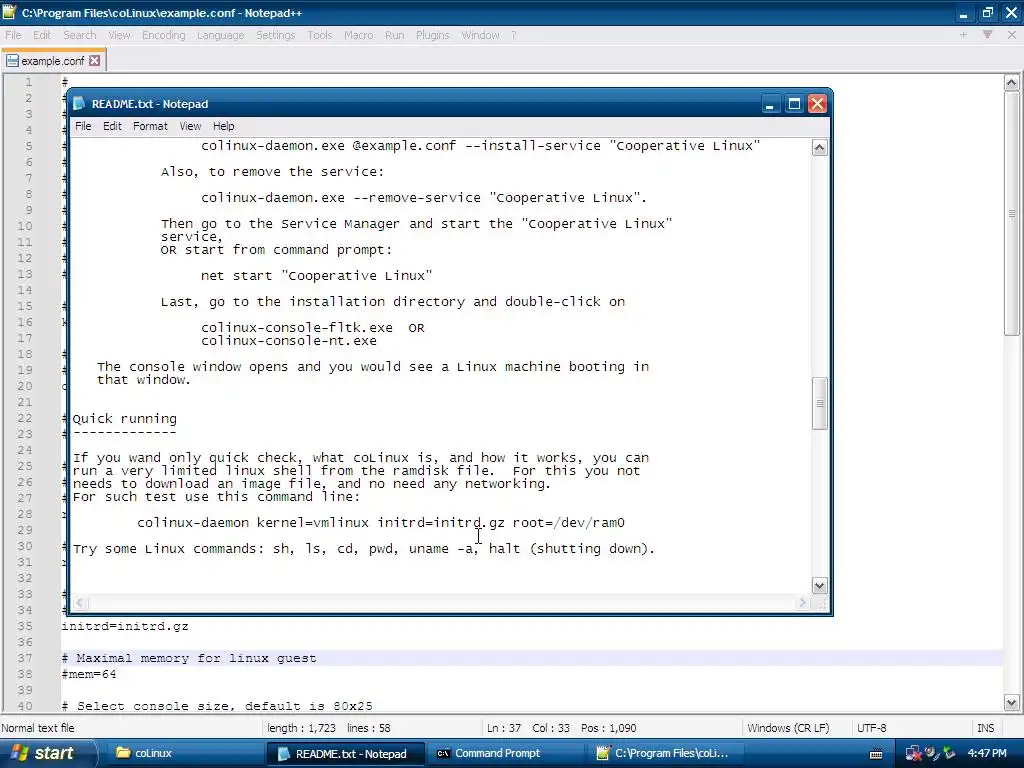1024x768 pixels.
Task: Open the Window menu in Notepad++
Action: [x=480, y=35]
